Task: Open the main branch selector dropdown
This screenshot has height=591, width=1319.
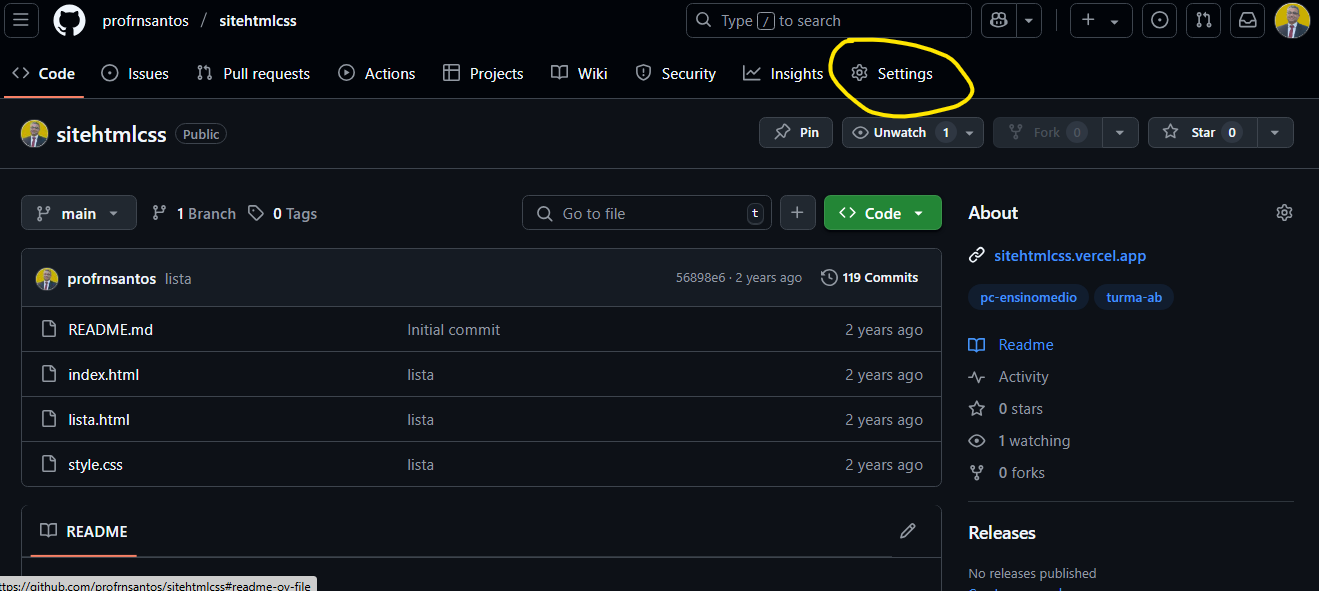Action: (77, 213)
